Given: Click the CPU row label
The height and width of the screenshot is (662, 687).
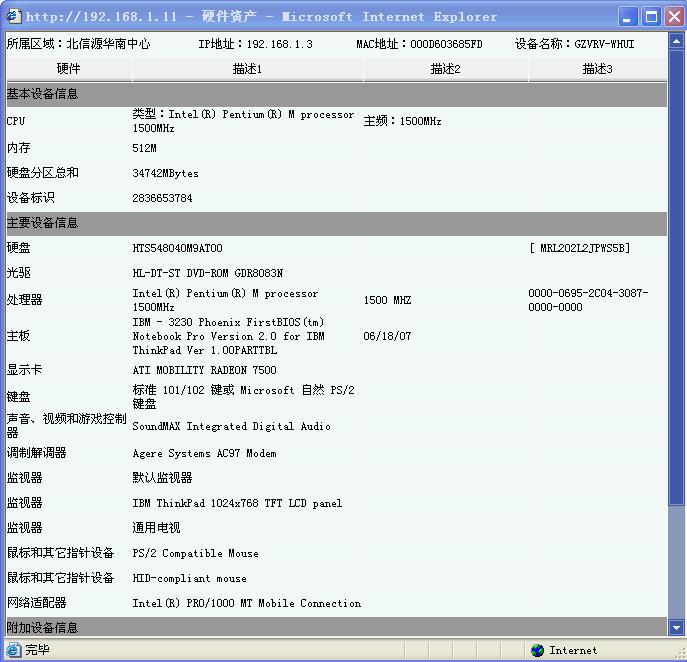Looking at the screenshot, I should coord(16,121).
